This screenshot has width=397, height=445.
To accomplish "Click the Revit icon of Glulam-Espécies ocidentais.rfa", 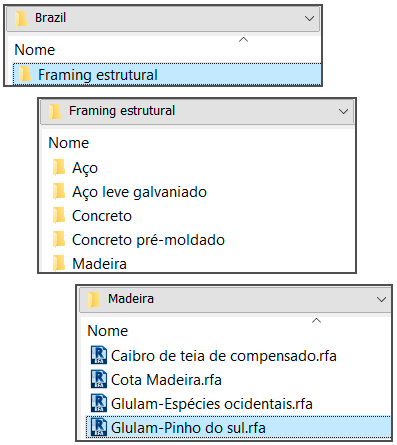I will [x=99, y=404].
